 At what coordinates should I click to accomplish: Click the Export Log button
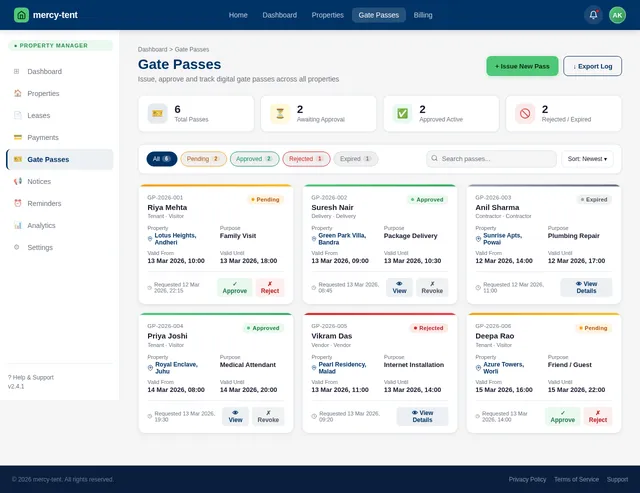tap(593, 66)
